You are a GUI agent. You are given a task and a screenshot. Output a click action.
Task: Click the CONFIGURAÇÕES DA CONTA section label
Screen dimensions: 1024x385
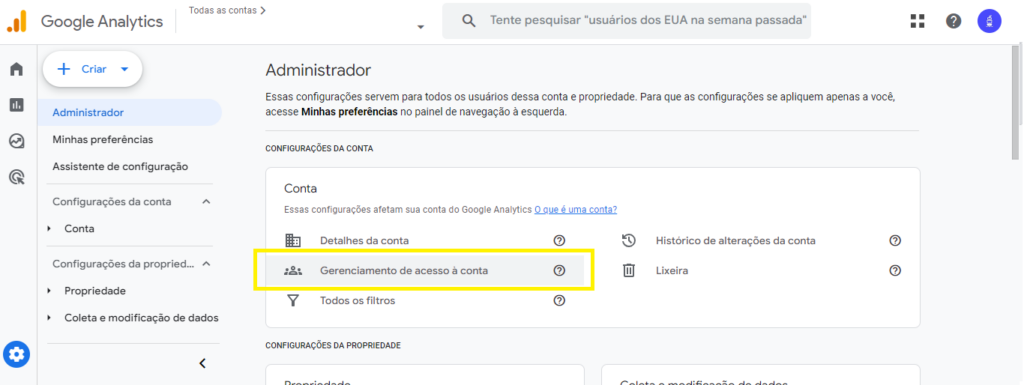click(x=319, y=149)
